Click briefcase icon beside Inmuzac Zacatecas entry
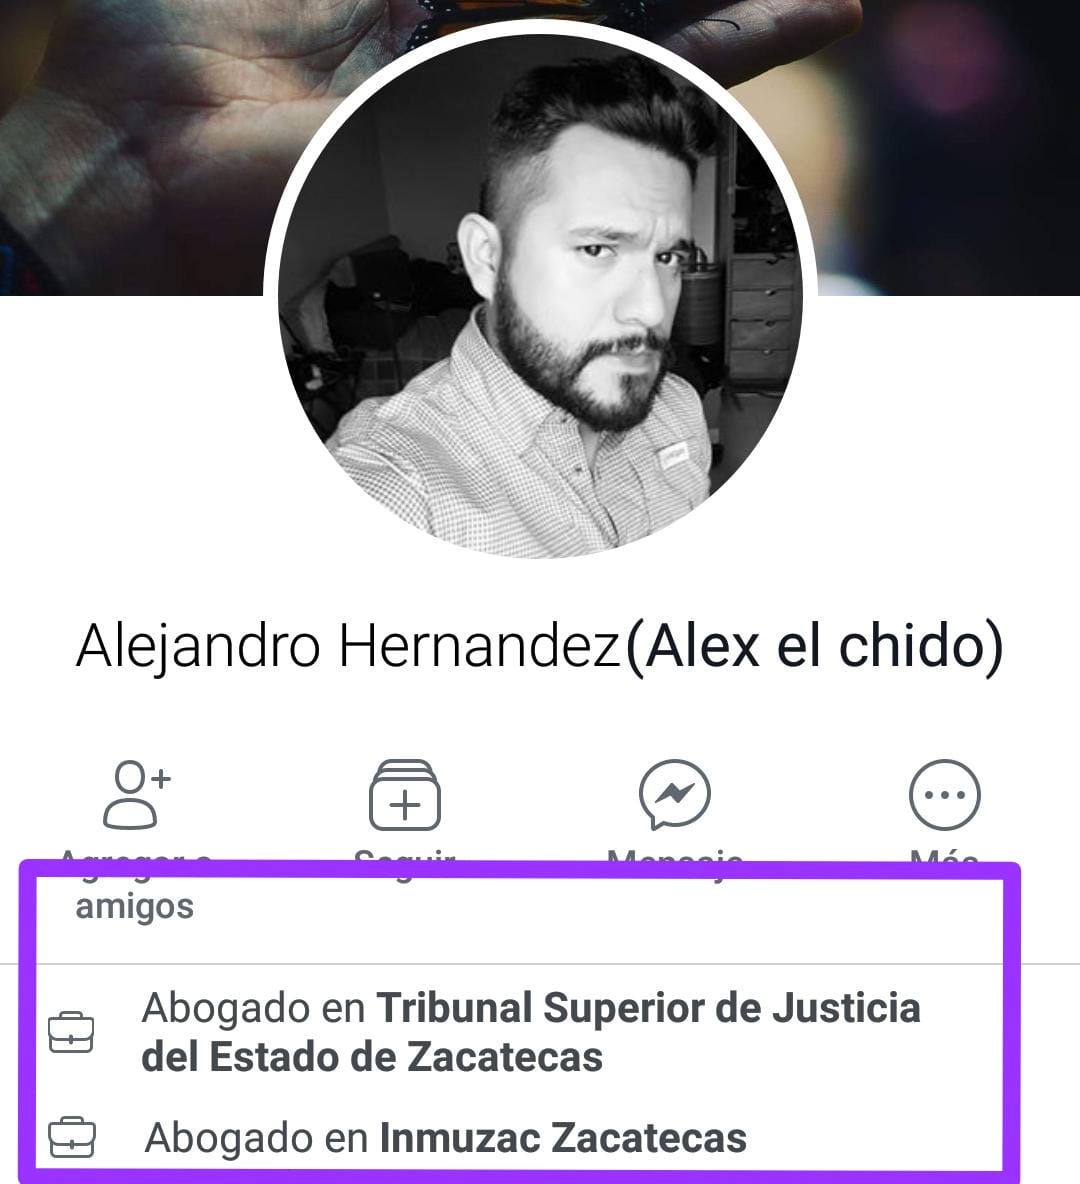 72,1136
